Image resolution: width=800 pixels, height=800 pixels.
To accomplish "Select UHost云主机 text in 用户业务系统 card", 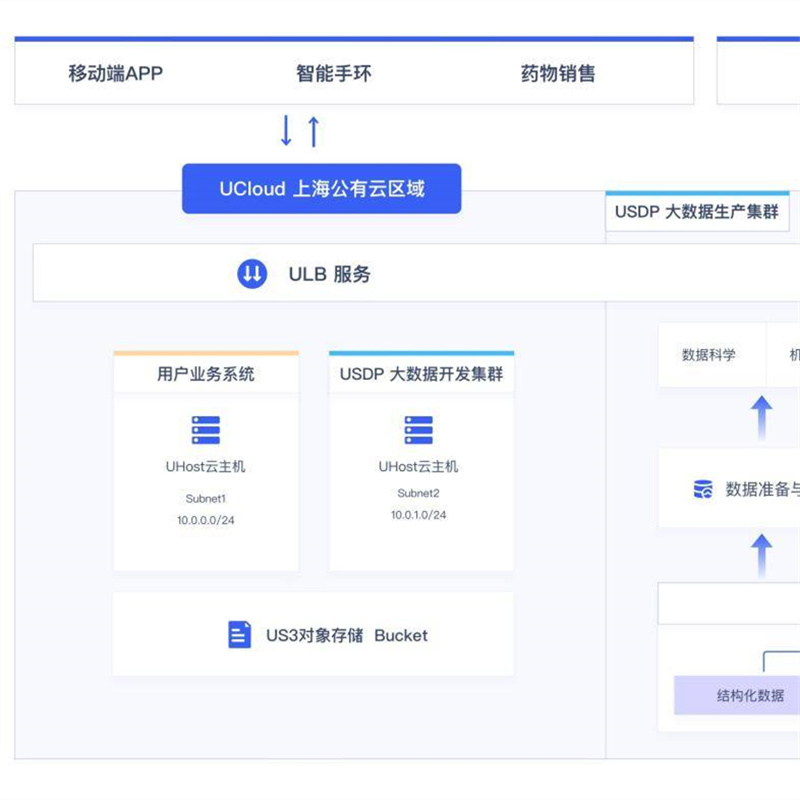I will tap(206, 466).
